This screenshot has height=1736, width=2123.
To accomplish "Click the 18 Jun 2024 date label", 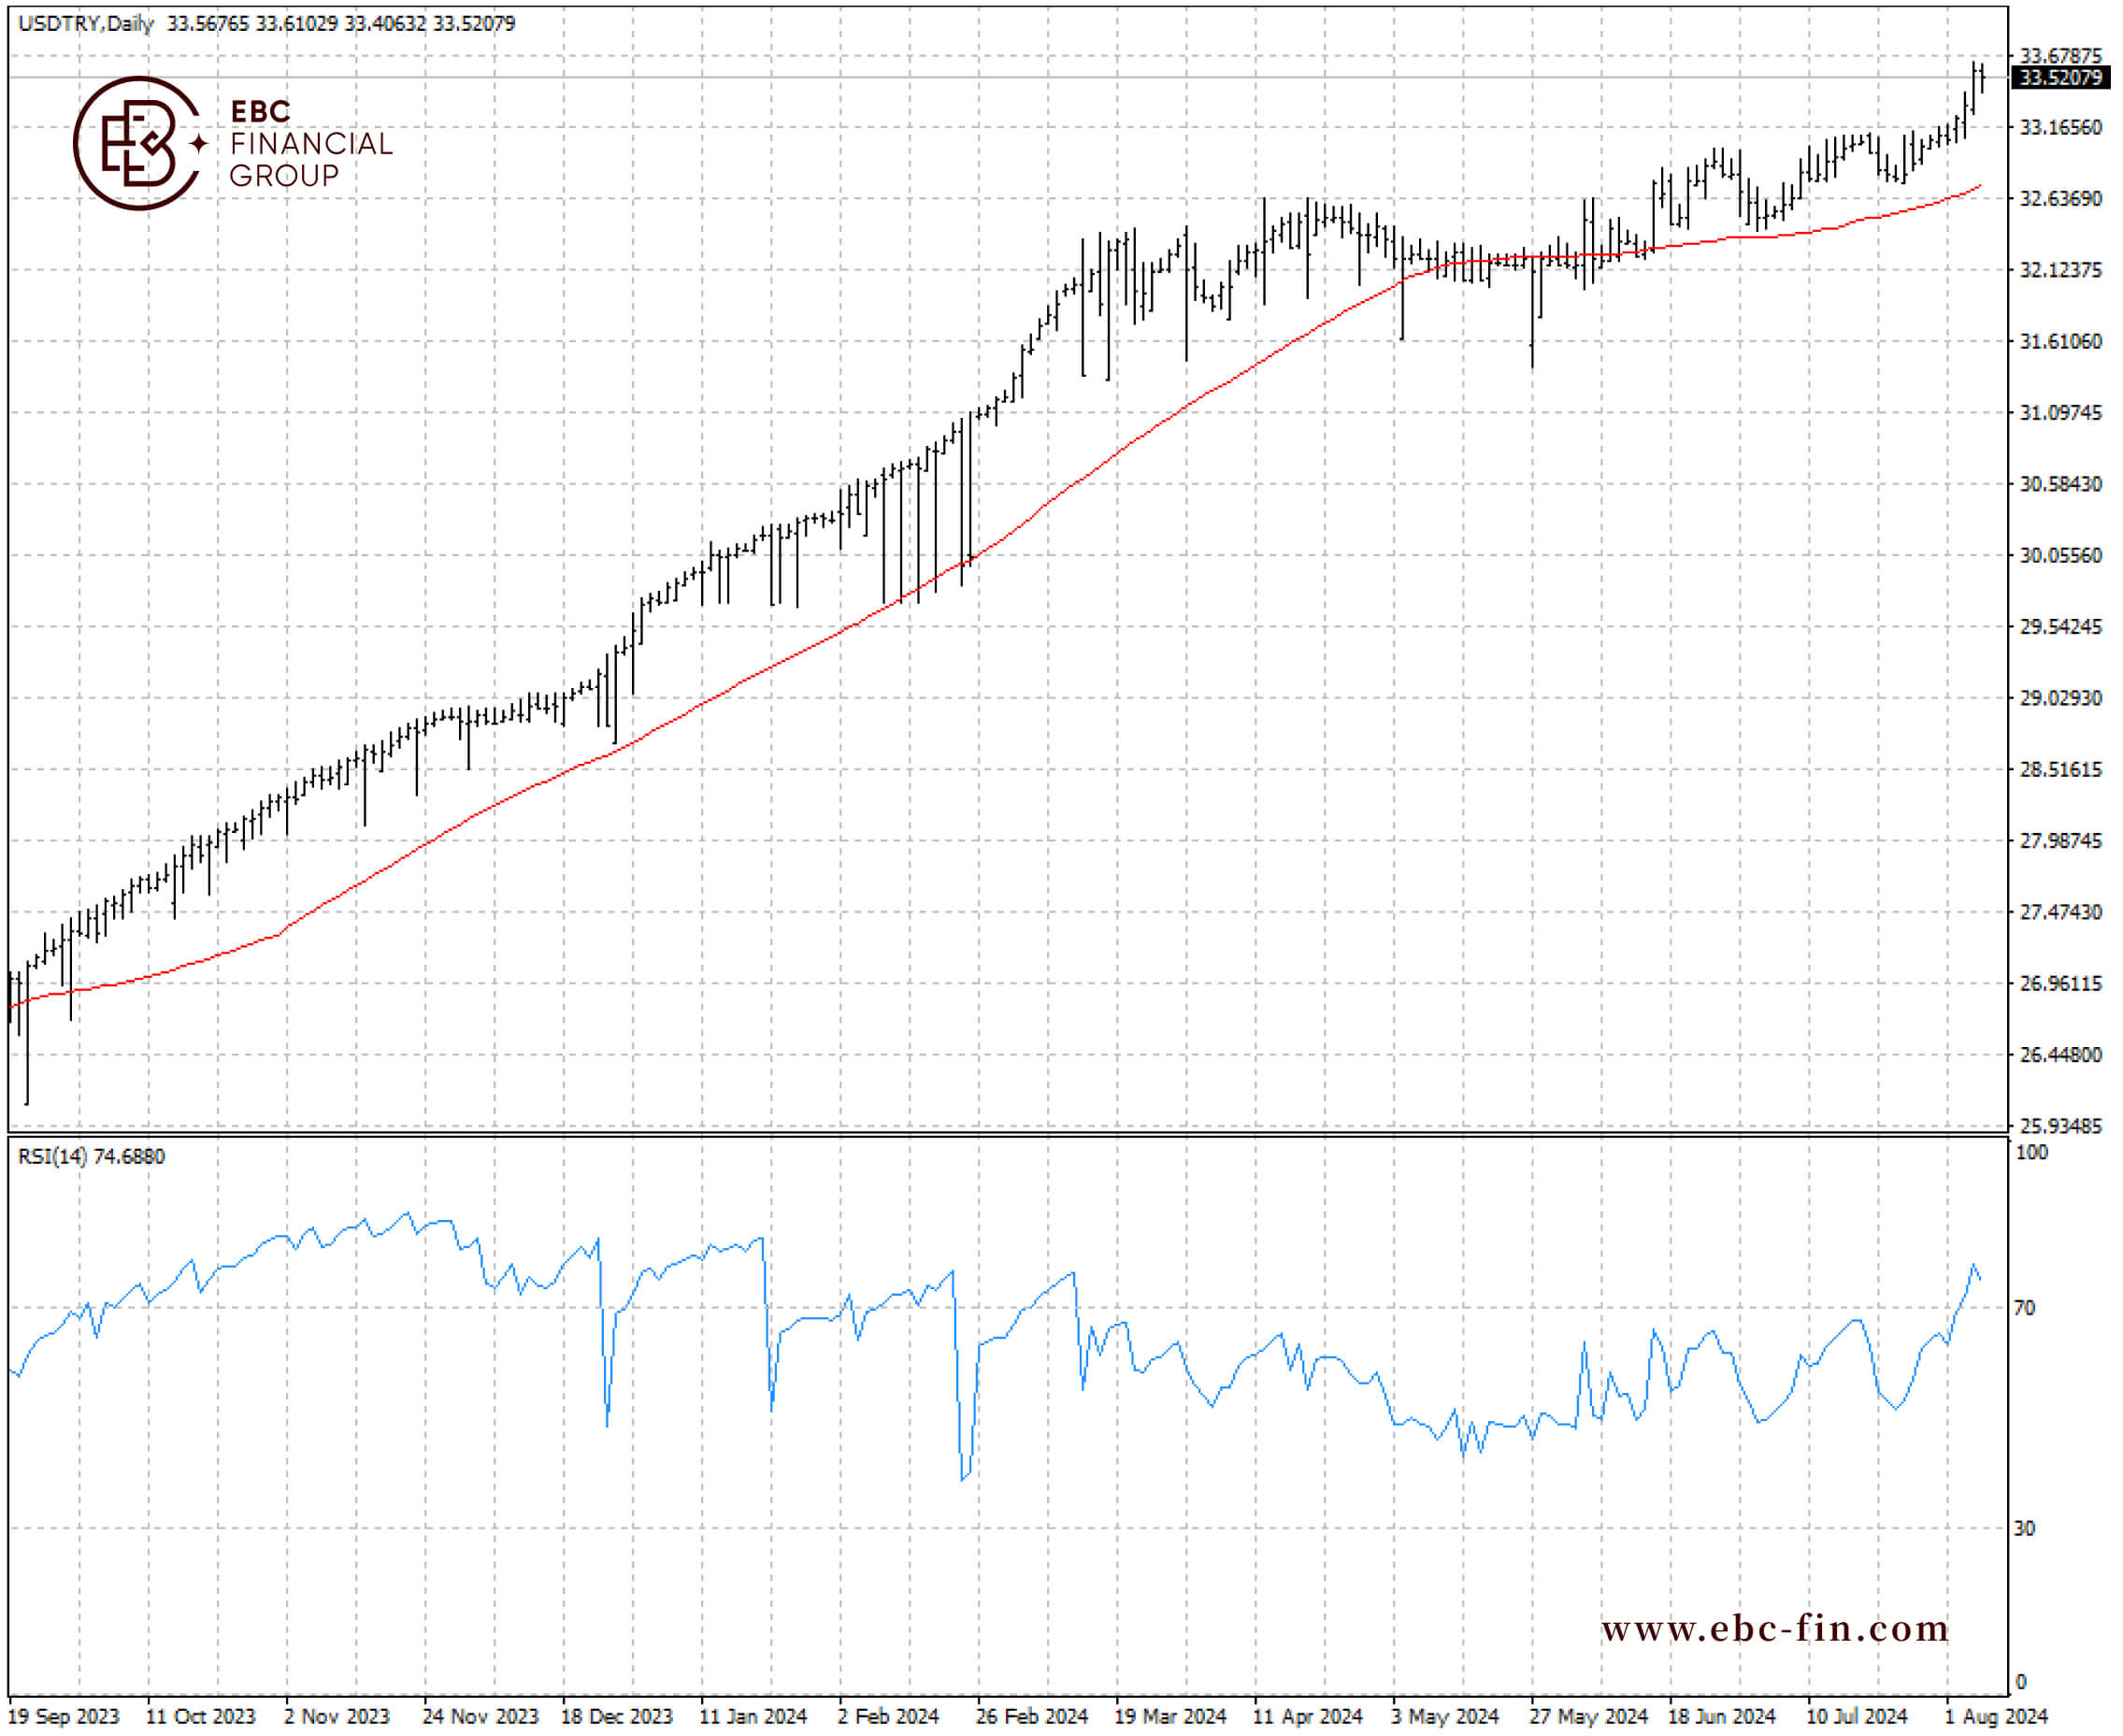I will (1722, 1716).
